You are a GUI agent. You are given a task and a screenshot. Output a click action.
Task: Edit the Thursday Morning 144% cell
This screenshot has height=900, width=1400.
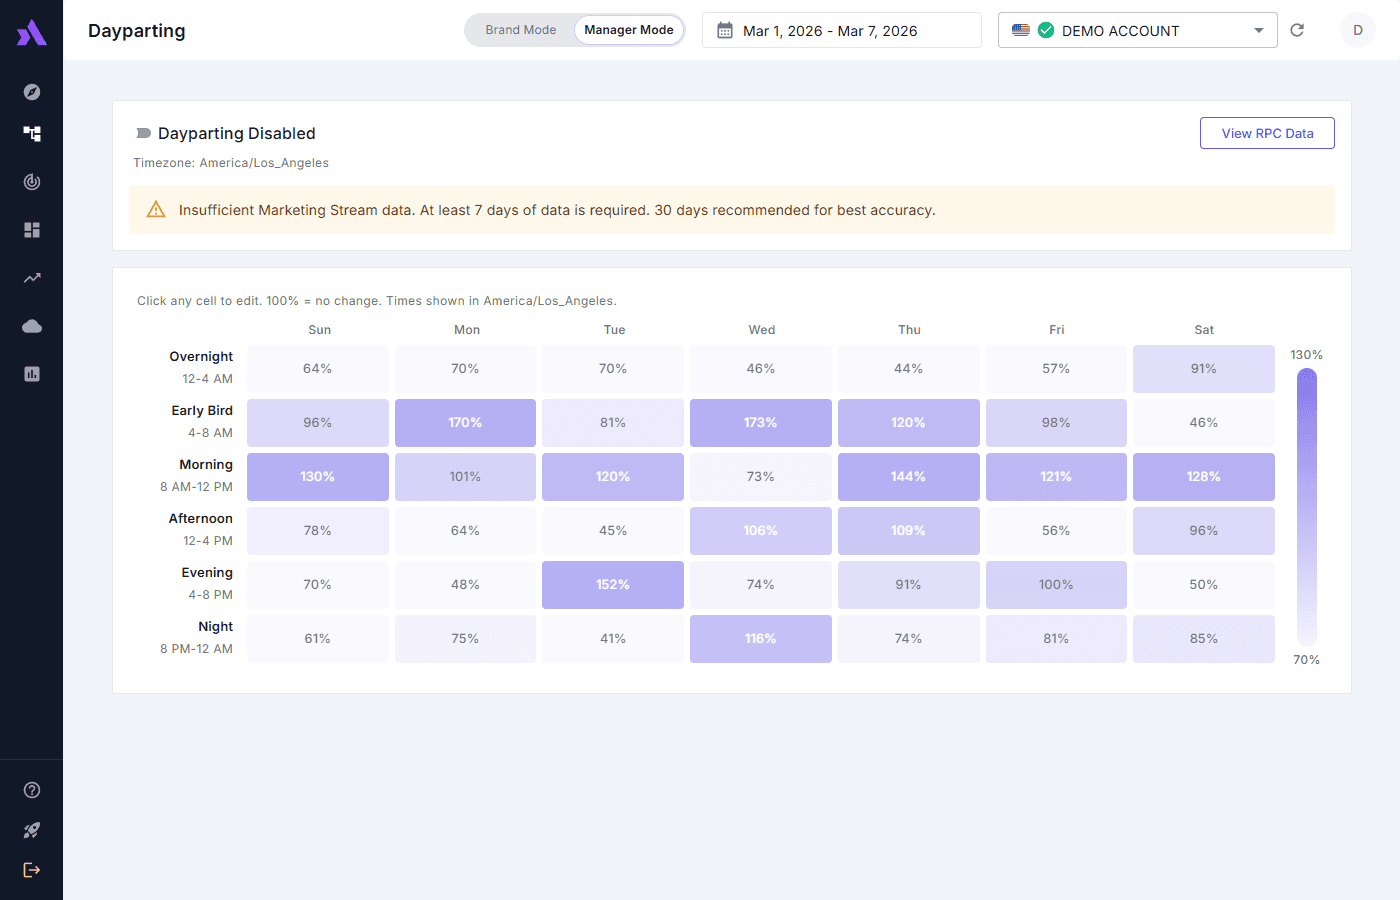click(909, 477)
